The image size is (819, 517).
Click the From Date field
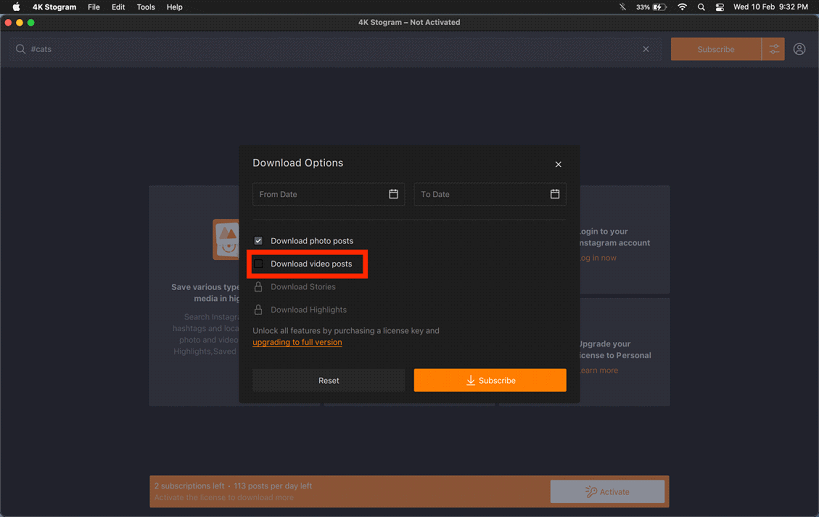click(x=329, y=194)
